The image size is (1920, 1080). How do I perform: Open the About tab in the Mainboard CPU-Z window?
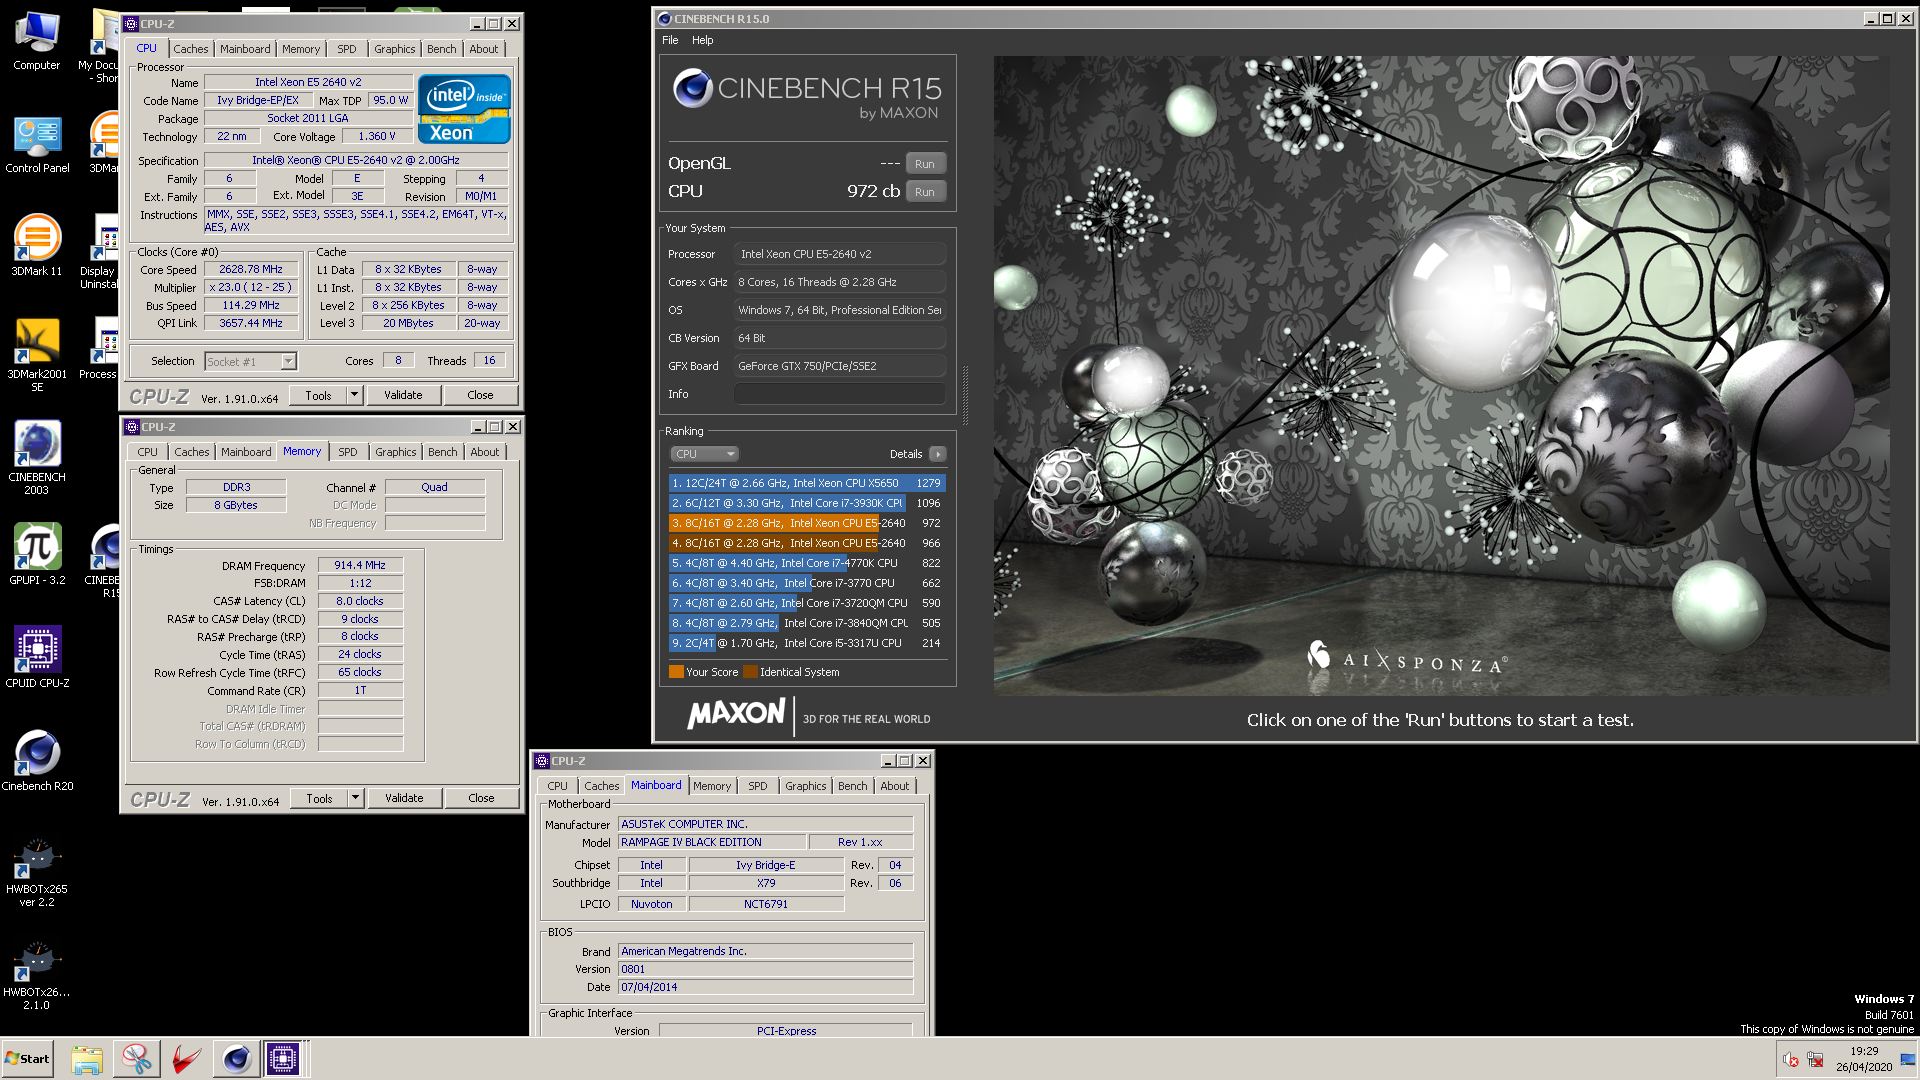[894, 786]
